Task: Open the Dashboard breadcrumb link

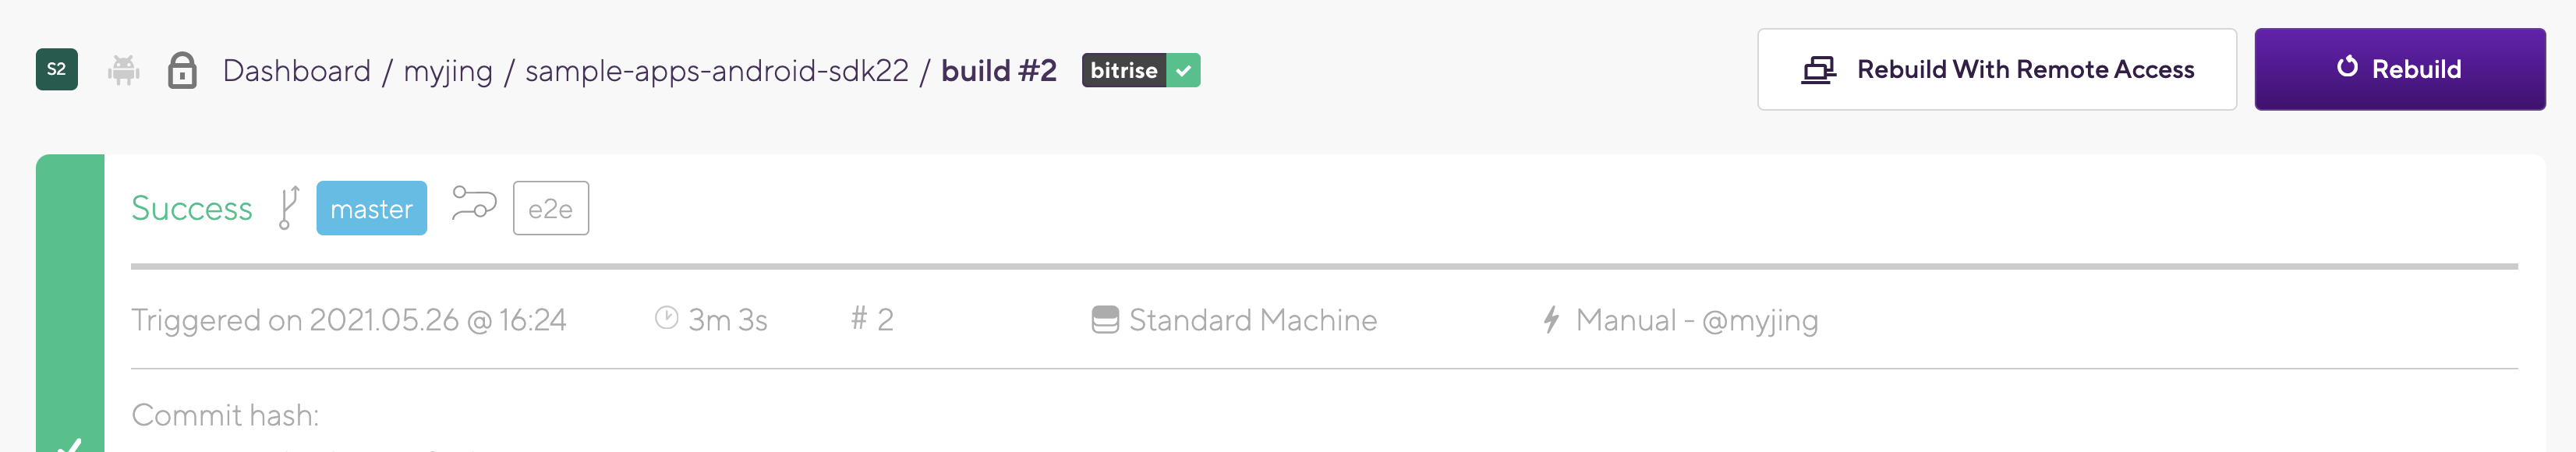Action: pyautogui.click(x=296, y=71)
